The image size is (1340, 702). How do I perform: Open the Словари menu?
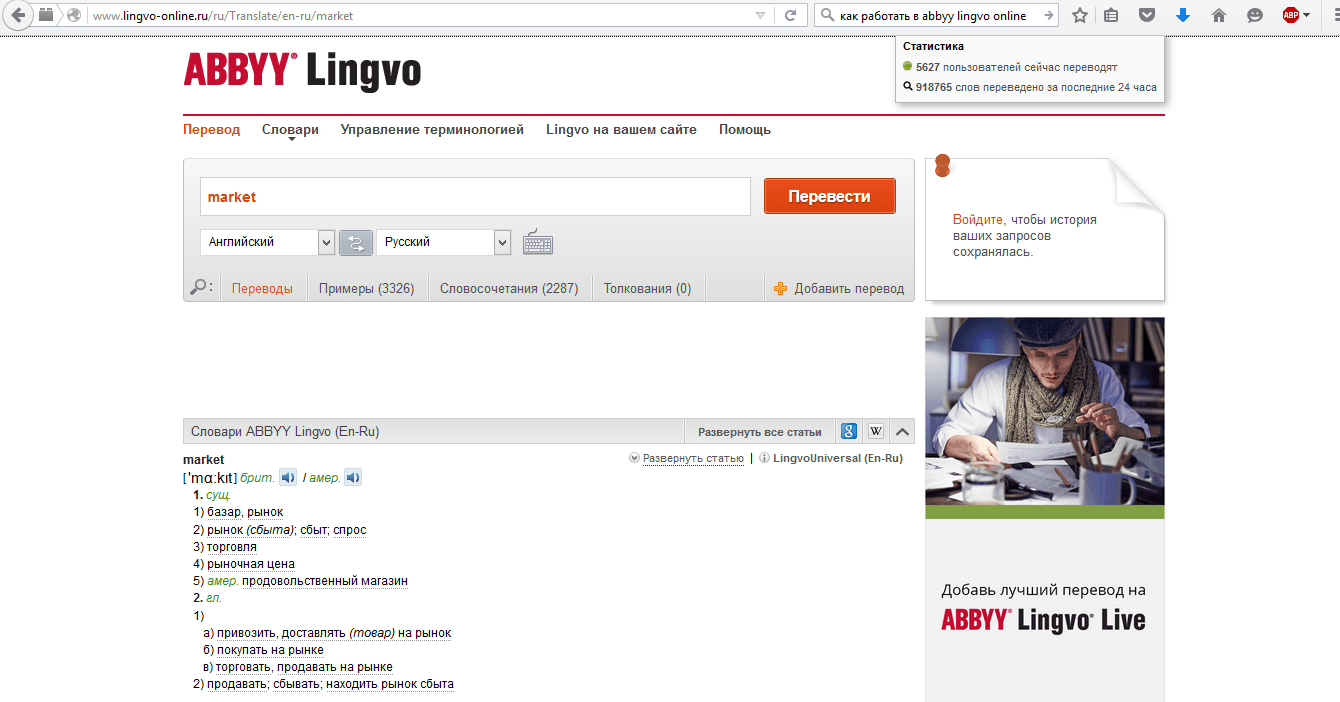[x=290, y=130]
